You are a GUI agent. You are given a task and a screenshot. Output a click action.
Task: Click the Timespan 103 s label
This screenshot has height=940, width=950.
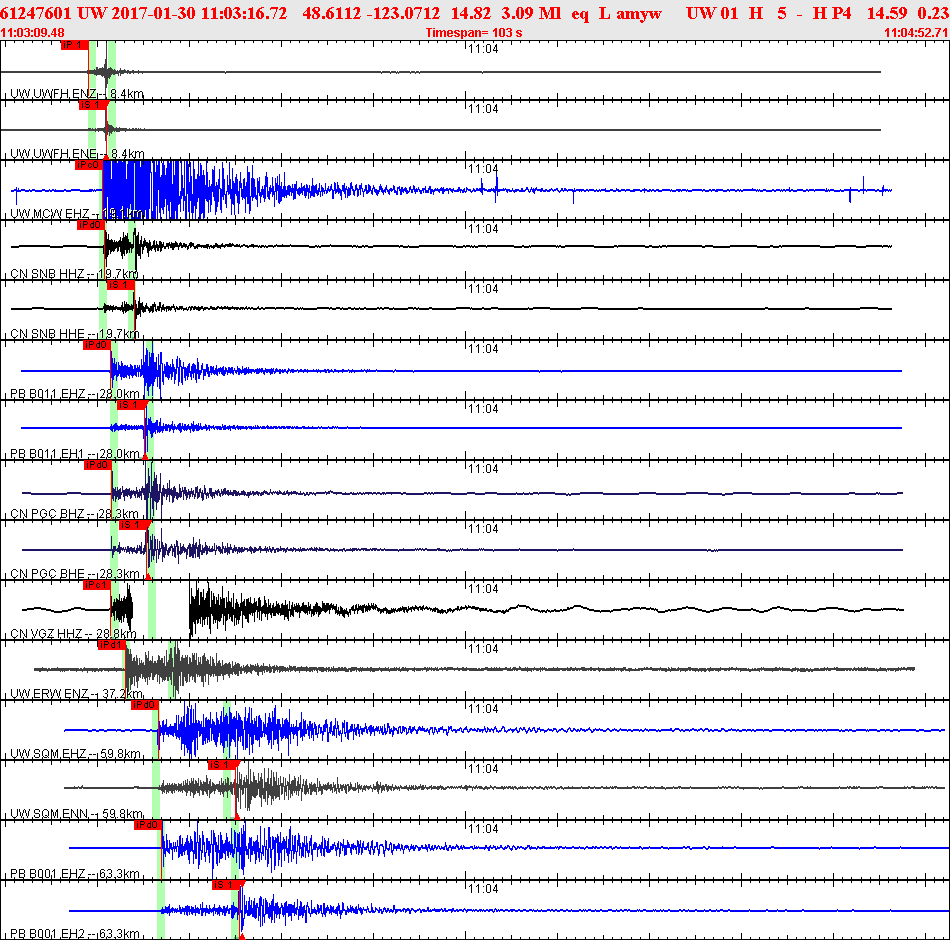coord(474,33)
